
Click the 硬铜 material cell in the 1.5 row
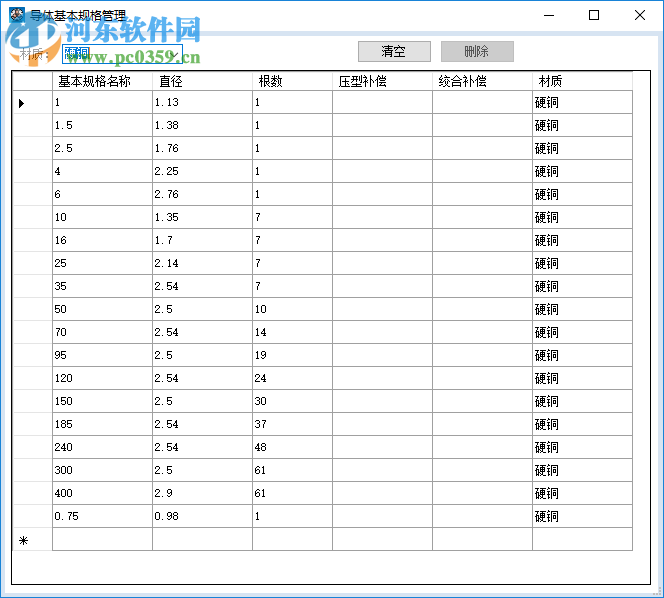coord(582,125)
